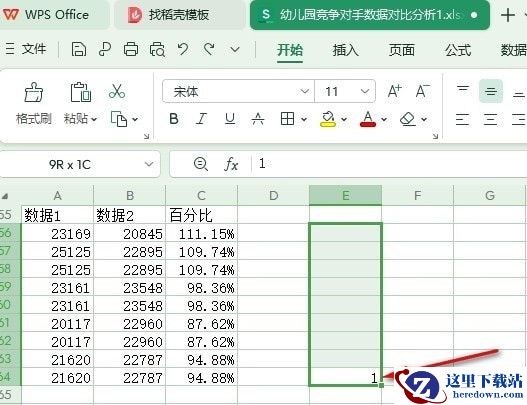Image resolution: width=527 pixels, height=405 pixels.
Task: Click the Increase Font Size icon
Action: [x=394, y=91]
